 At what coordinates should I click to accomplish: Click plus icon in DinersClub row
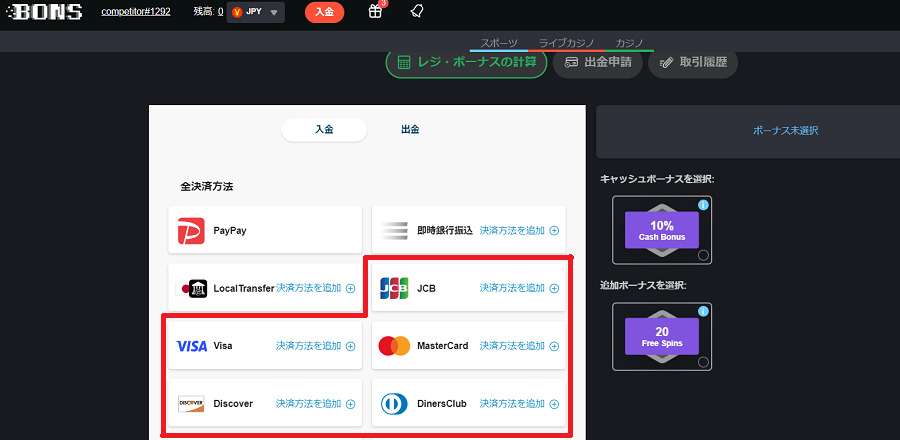554,404
